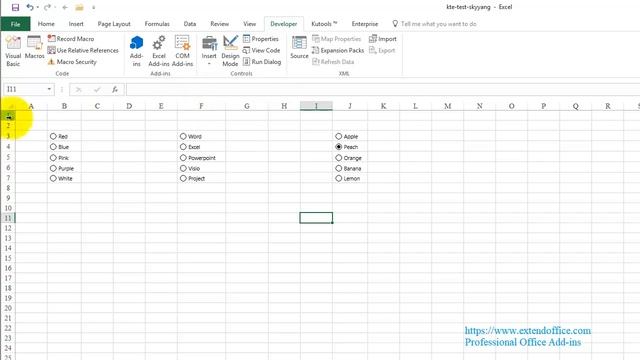Select column M header

(447, 106)
